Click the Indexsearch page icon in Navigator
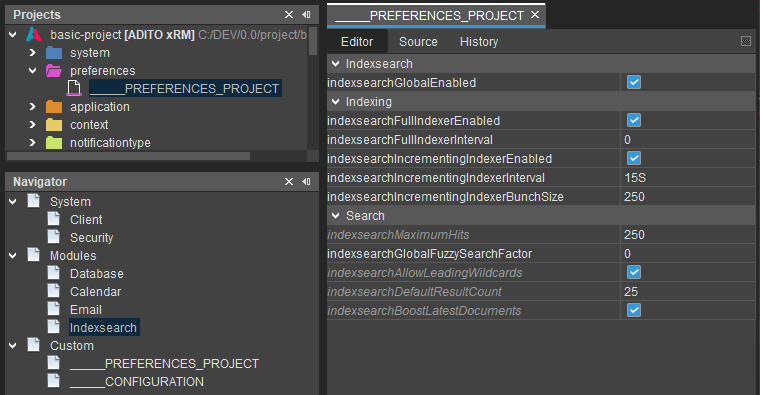760x395 pixels. pos(54,327)
